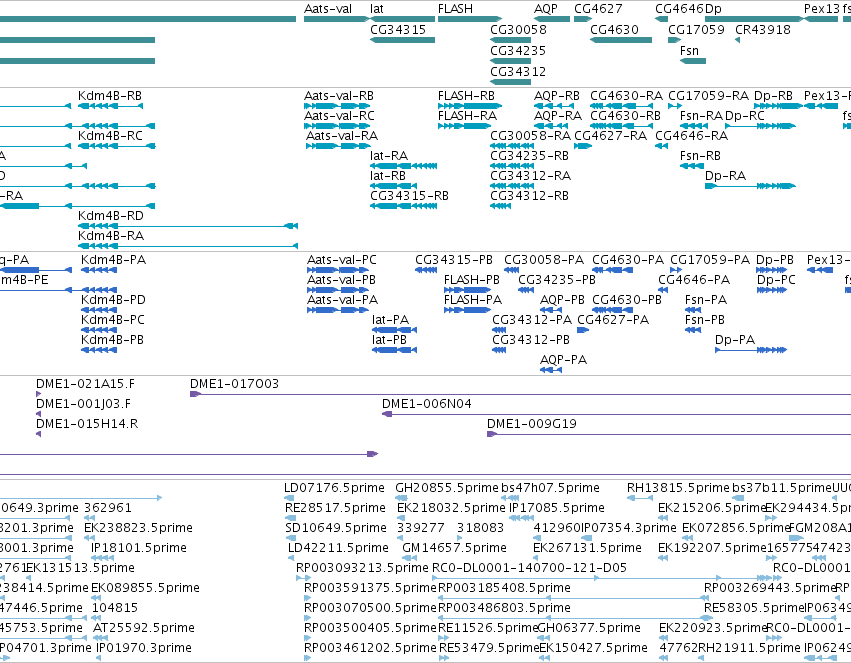
Task: Select the Dp-RA transcript label
Action: (725, 176)
